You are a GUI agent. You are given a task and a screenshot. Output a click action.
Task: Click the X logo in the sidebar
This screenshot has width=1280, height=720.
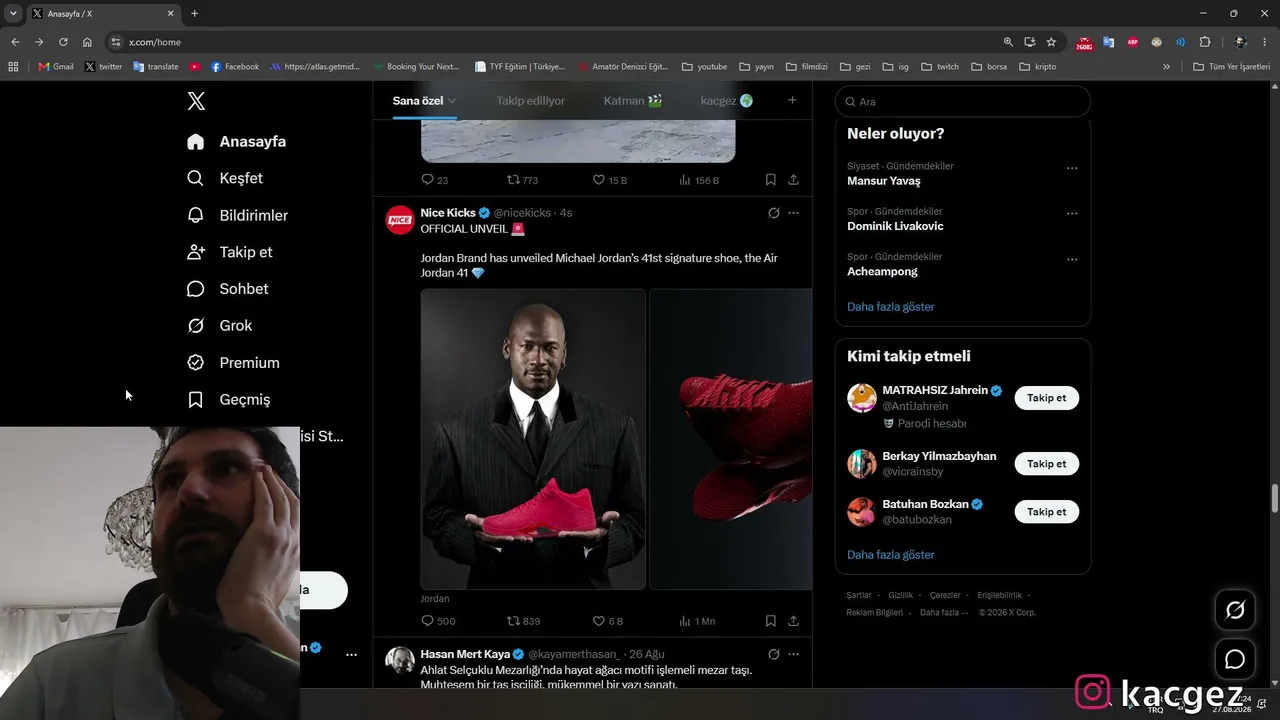pos(196,101)
